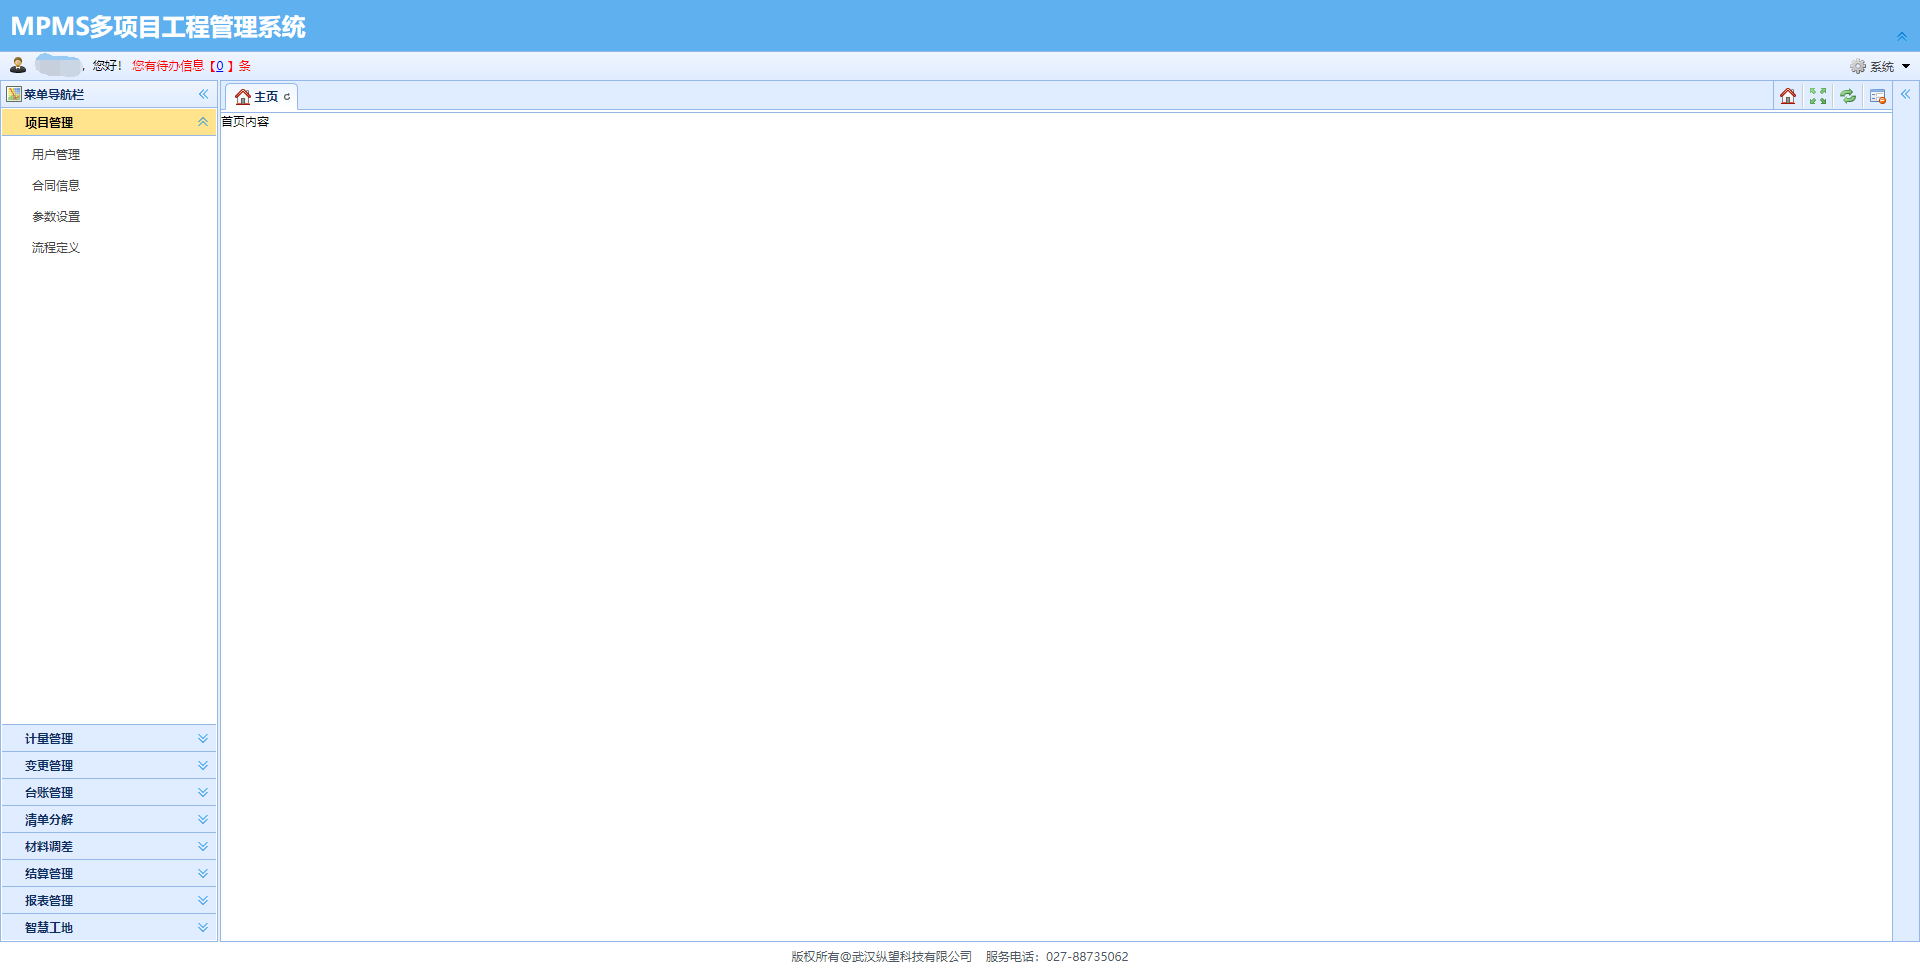Click the 首页内容 text
1920x968 pixels.
[245, 122]
